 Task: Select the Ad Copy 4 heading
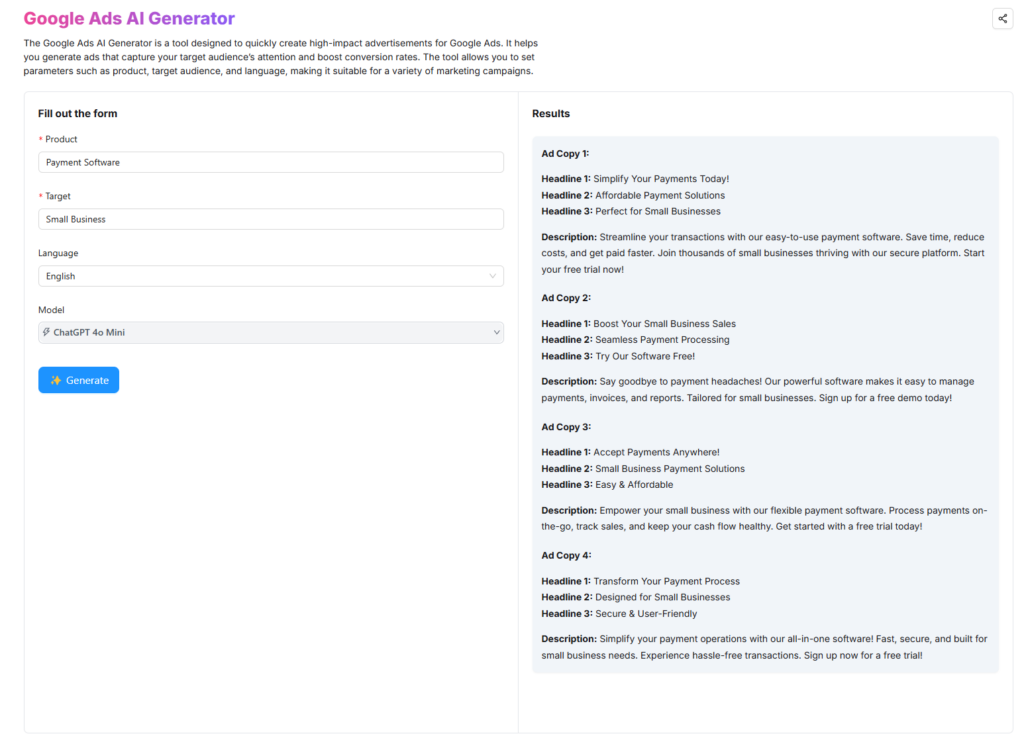[x=565, y=555]
